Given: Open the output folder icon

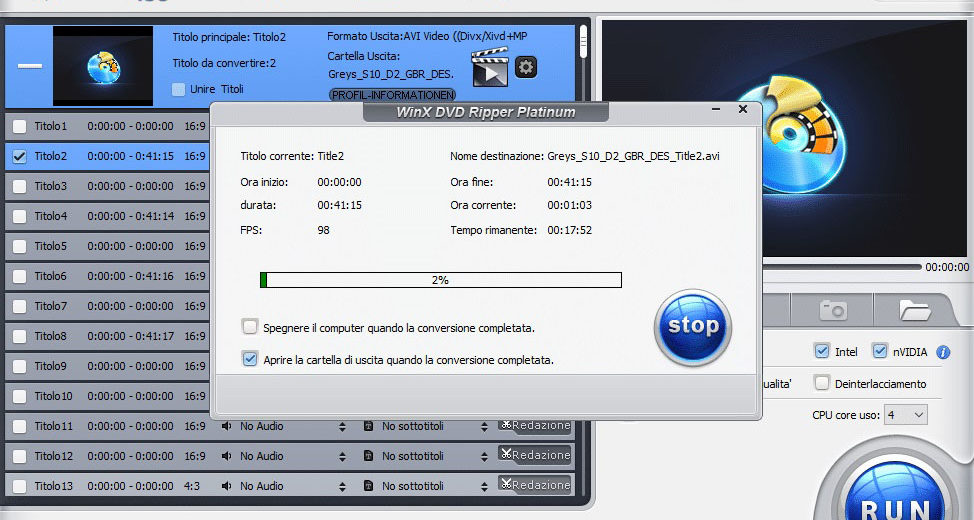Looking at the screenshot, I should pyautogui.click(x=914, y=310).
